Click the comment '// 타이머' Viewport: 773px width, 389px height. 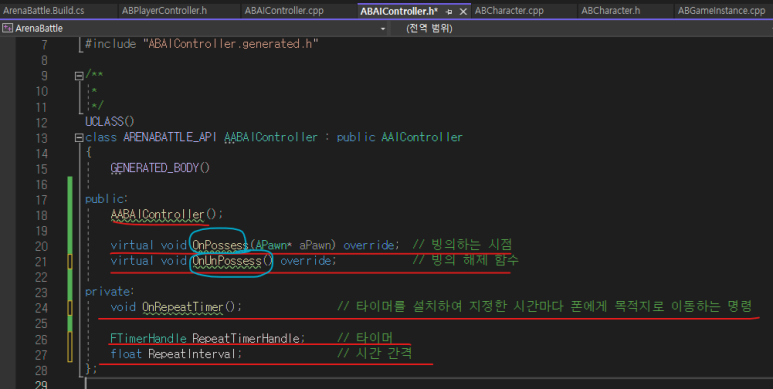pyautogui.click(x=365, y=338)
